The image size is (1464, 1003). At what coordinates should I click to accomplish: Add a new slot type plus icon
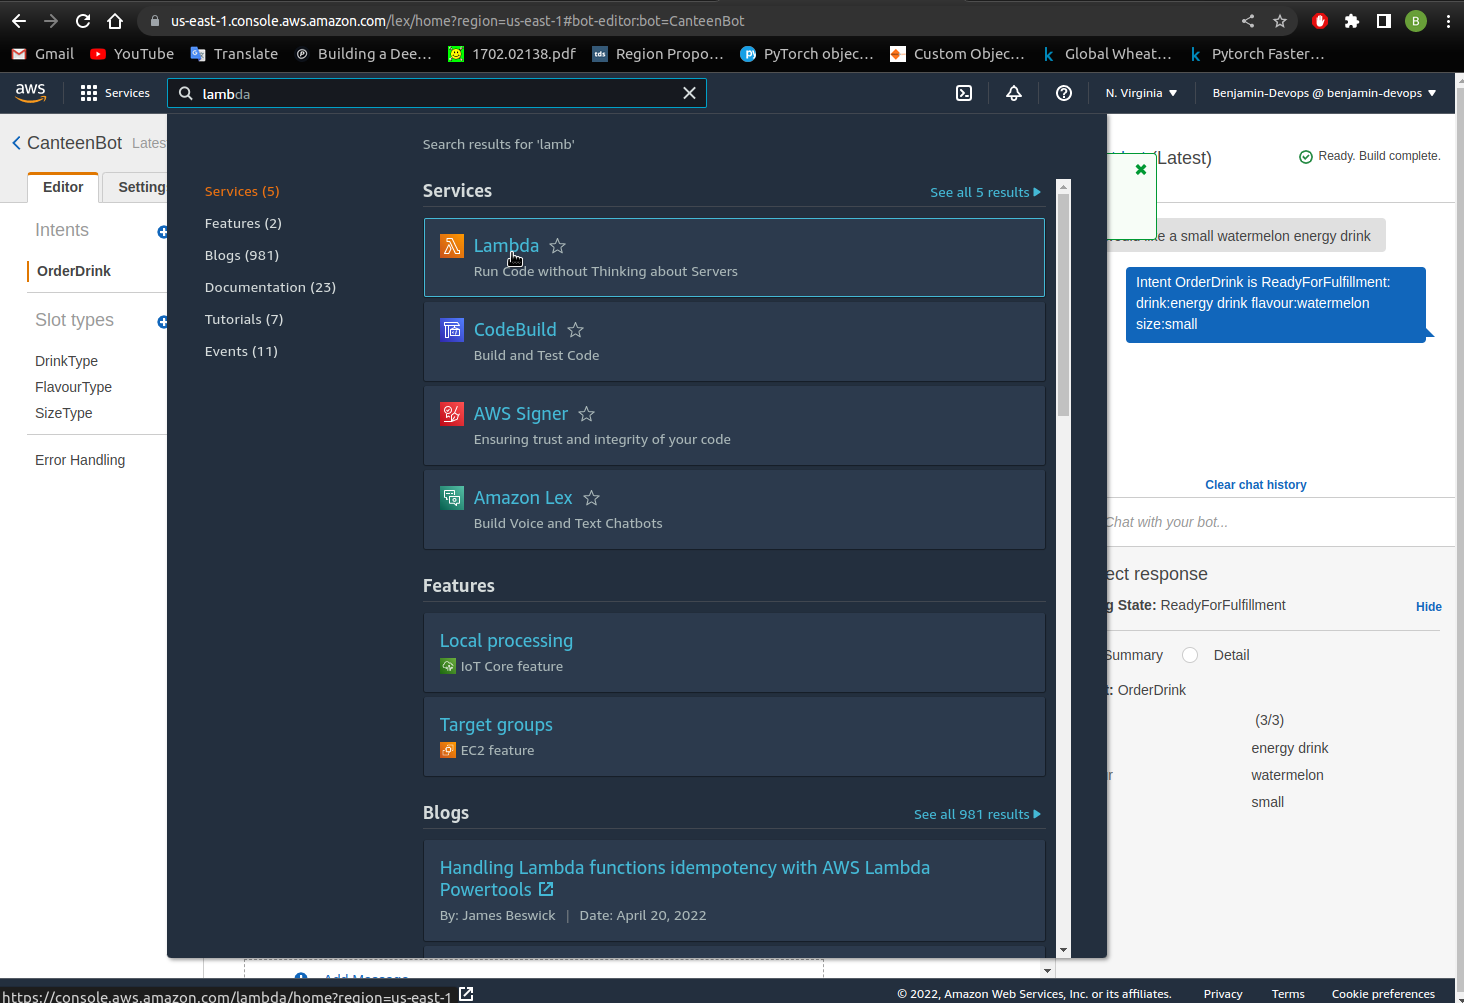click(x=162, y=322)
